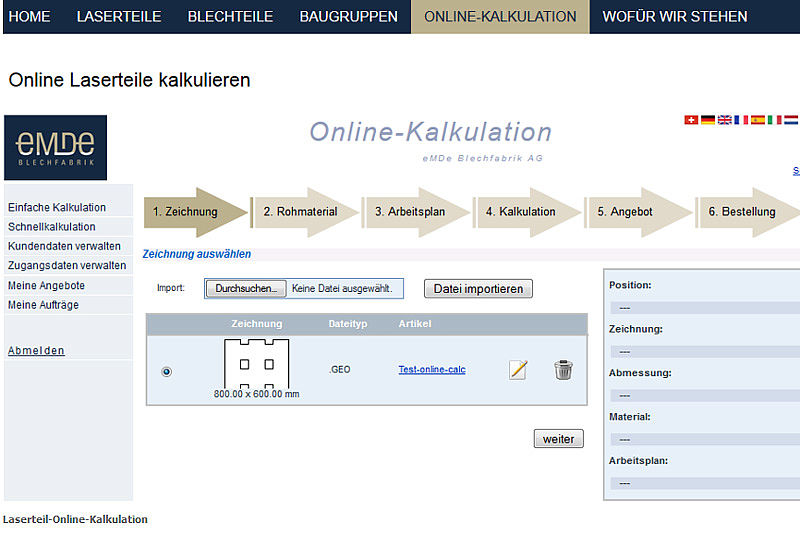800x535 pixels.
Task: Open Schnellkalkulation in the sidebar
Action: point(52,227)
